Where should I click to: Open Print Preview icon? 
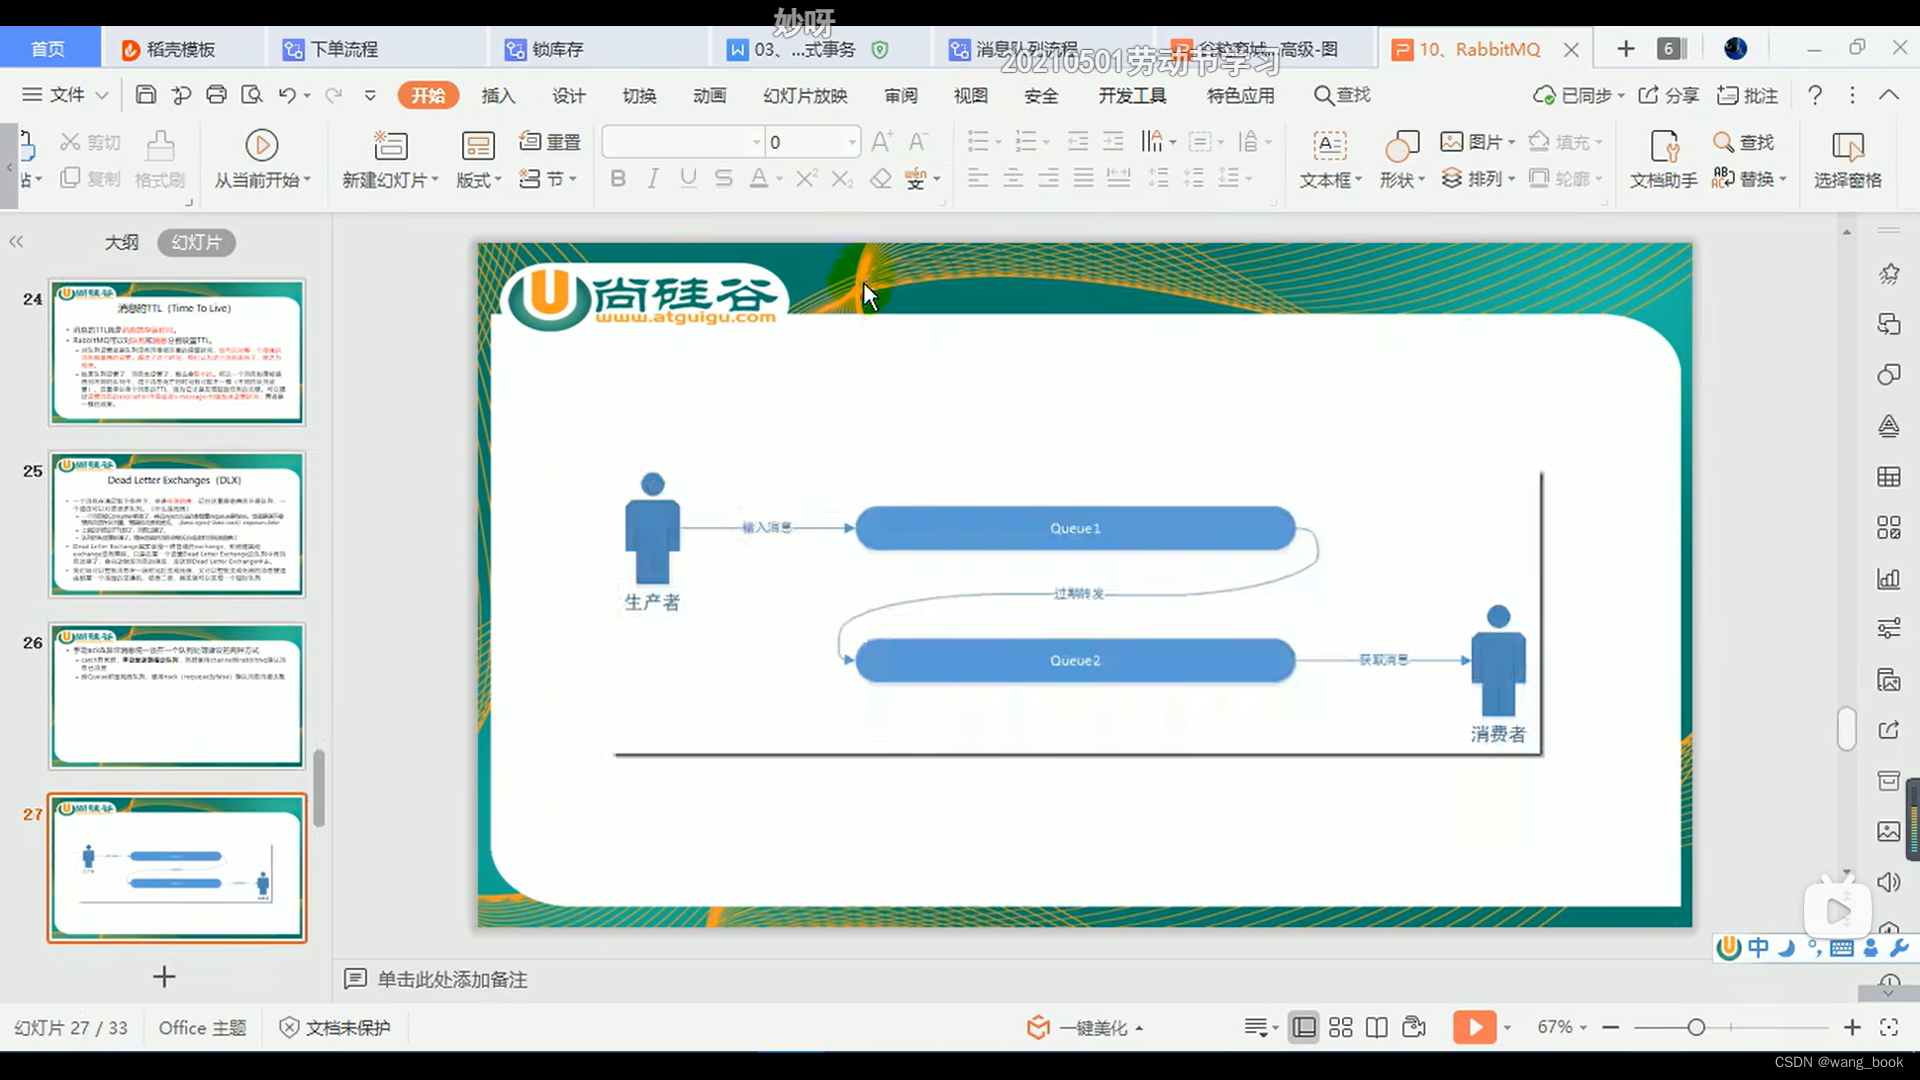point(251,95)
